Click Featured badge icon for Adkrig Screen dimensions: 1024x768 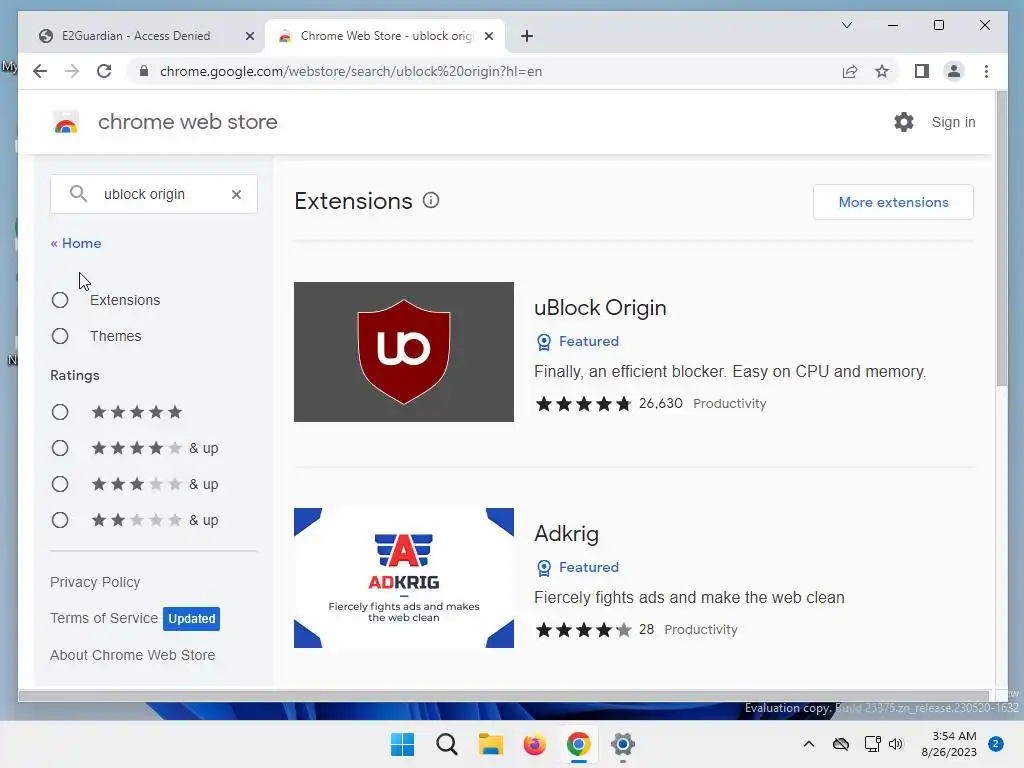click(x=543, y=568)
